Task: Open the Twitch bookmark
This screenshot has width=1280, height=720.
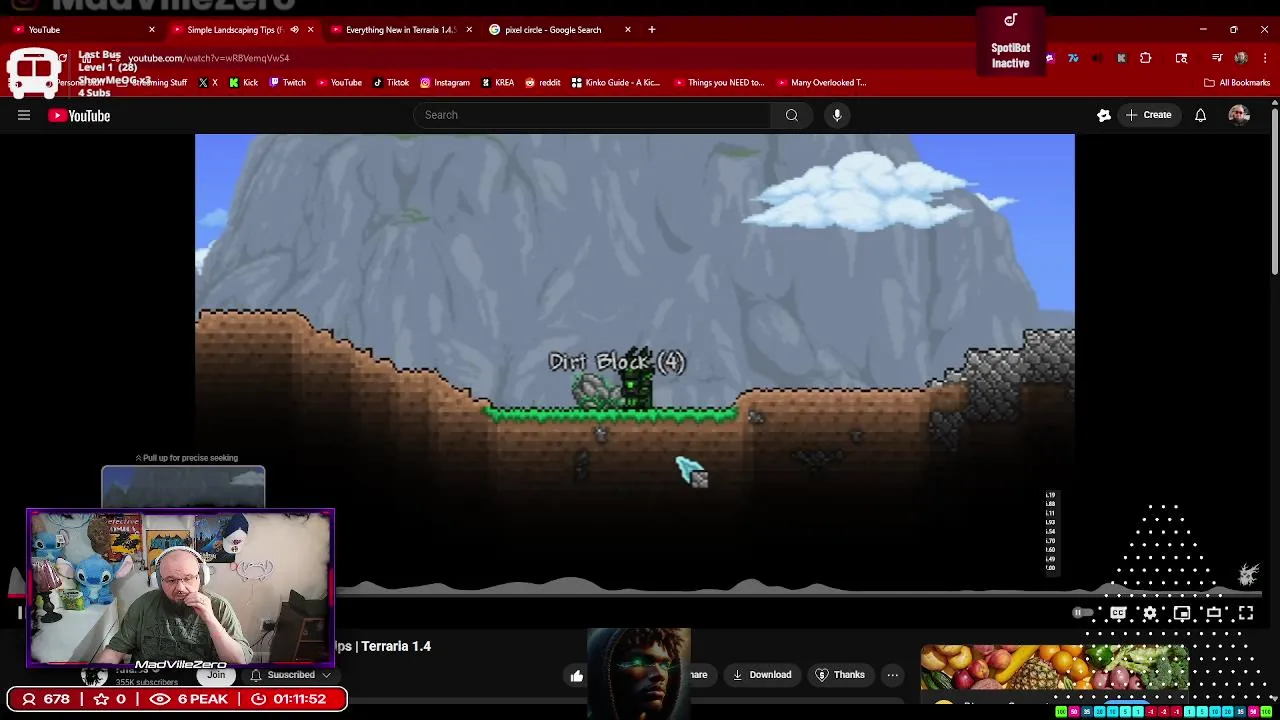Action: coord(288,83)
